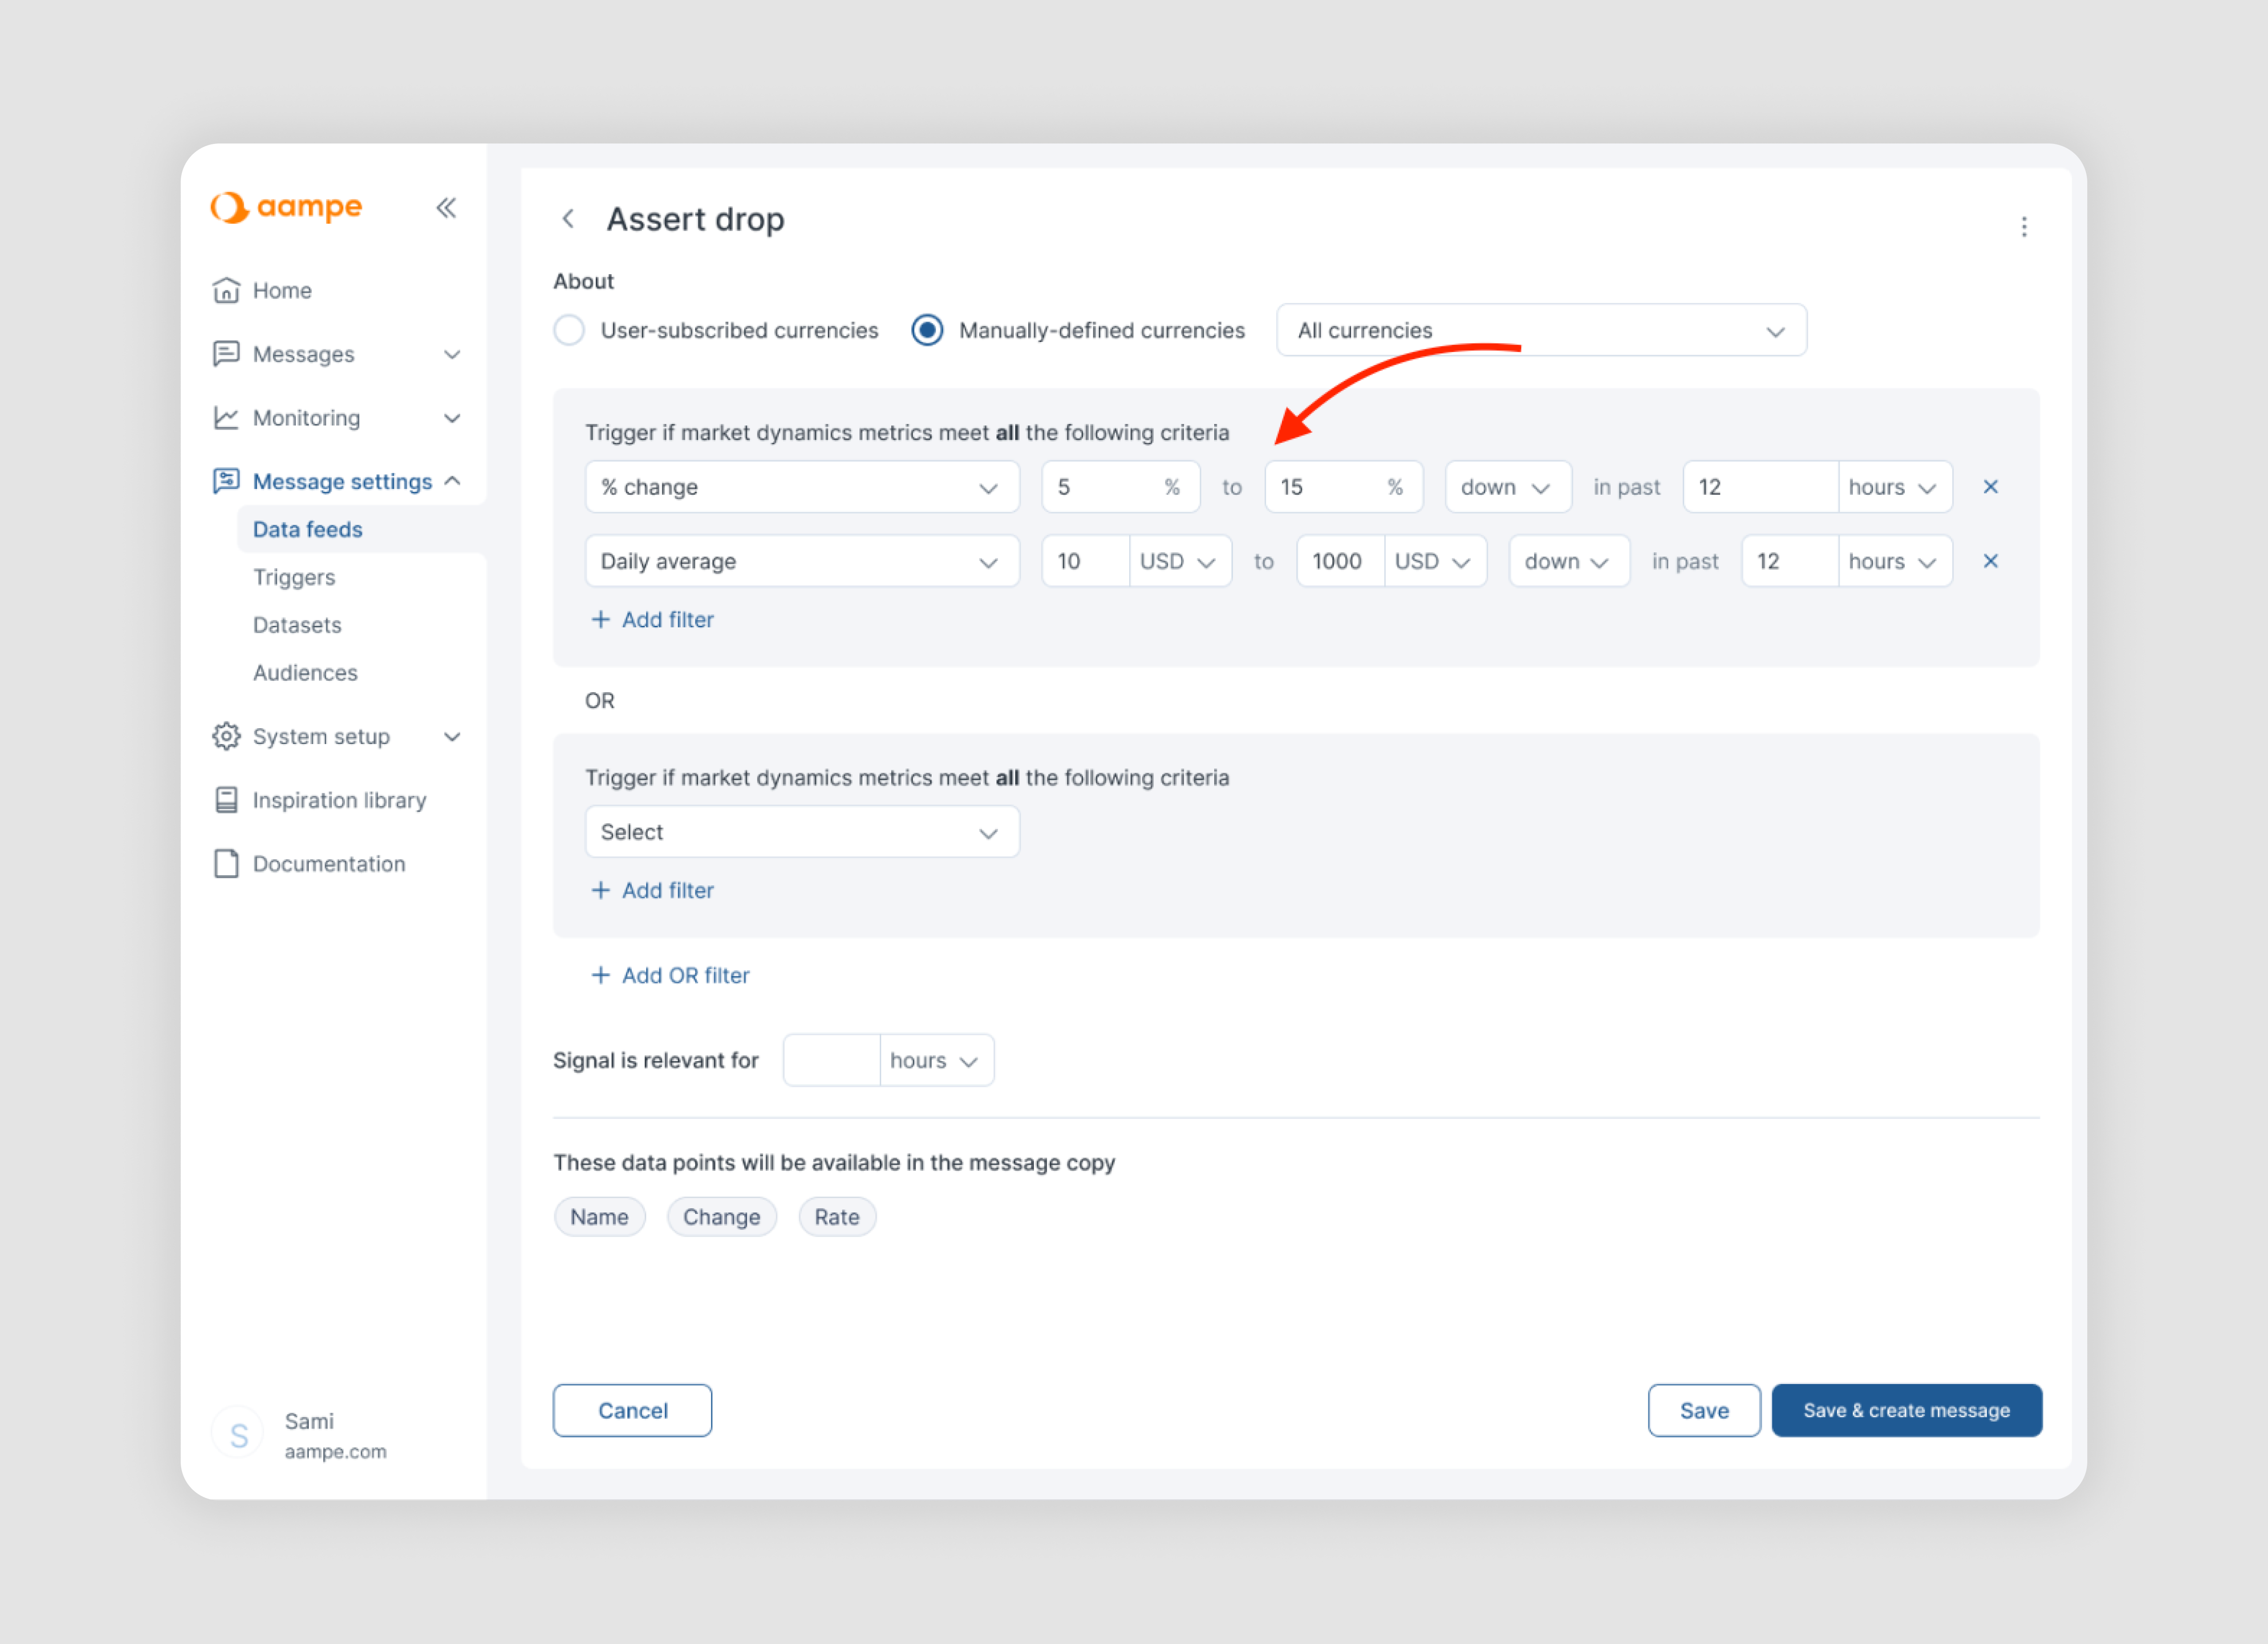Collapse the Message settings chevron
This screenshot has height=1644, width=2268.
point(452,481)
